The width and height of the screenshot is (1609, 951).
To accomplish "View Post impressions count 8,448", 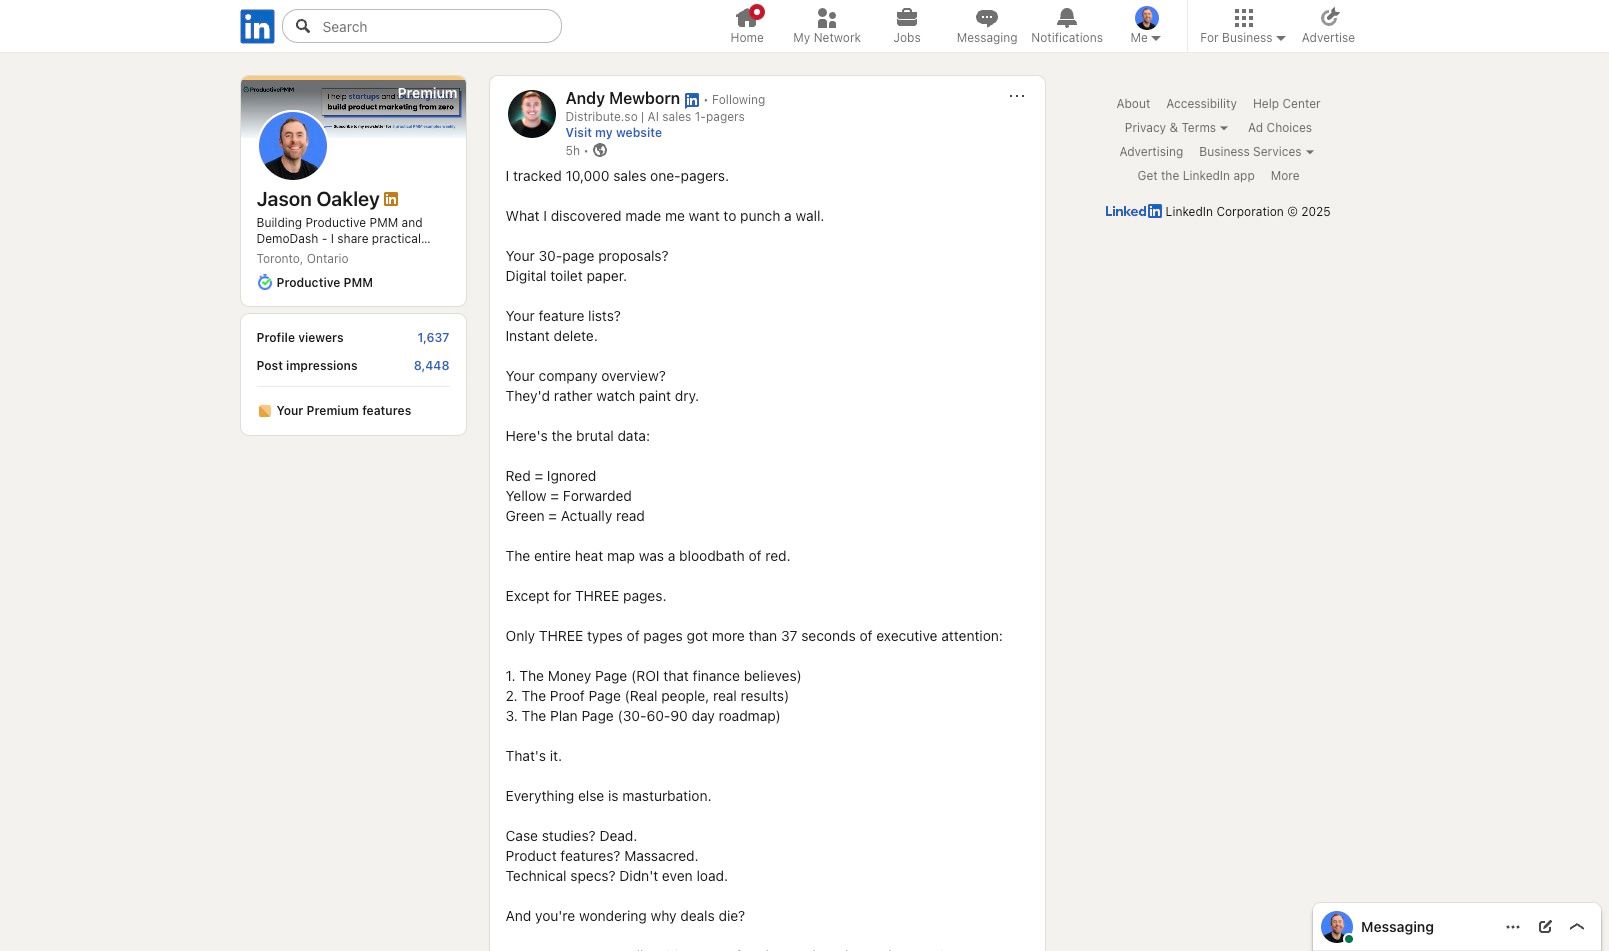I will (x=431, y=366).
